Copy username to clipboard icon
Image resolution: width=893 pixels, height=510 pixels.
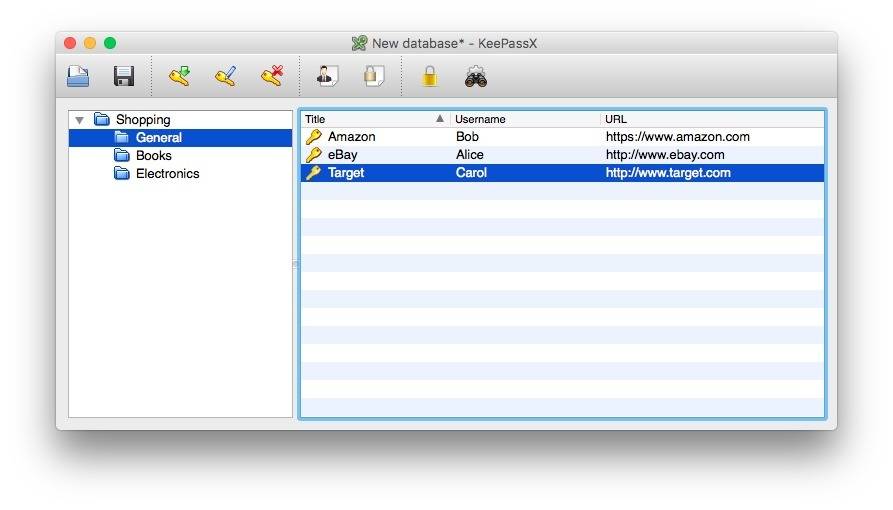tap(327, 76)
